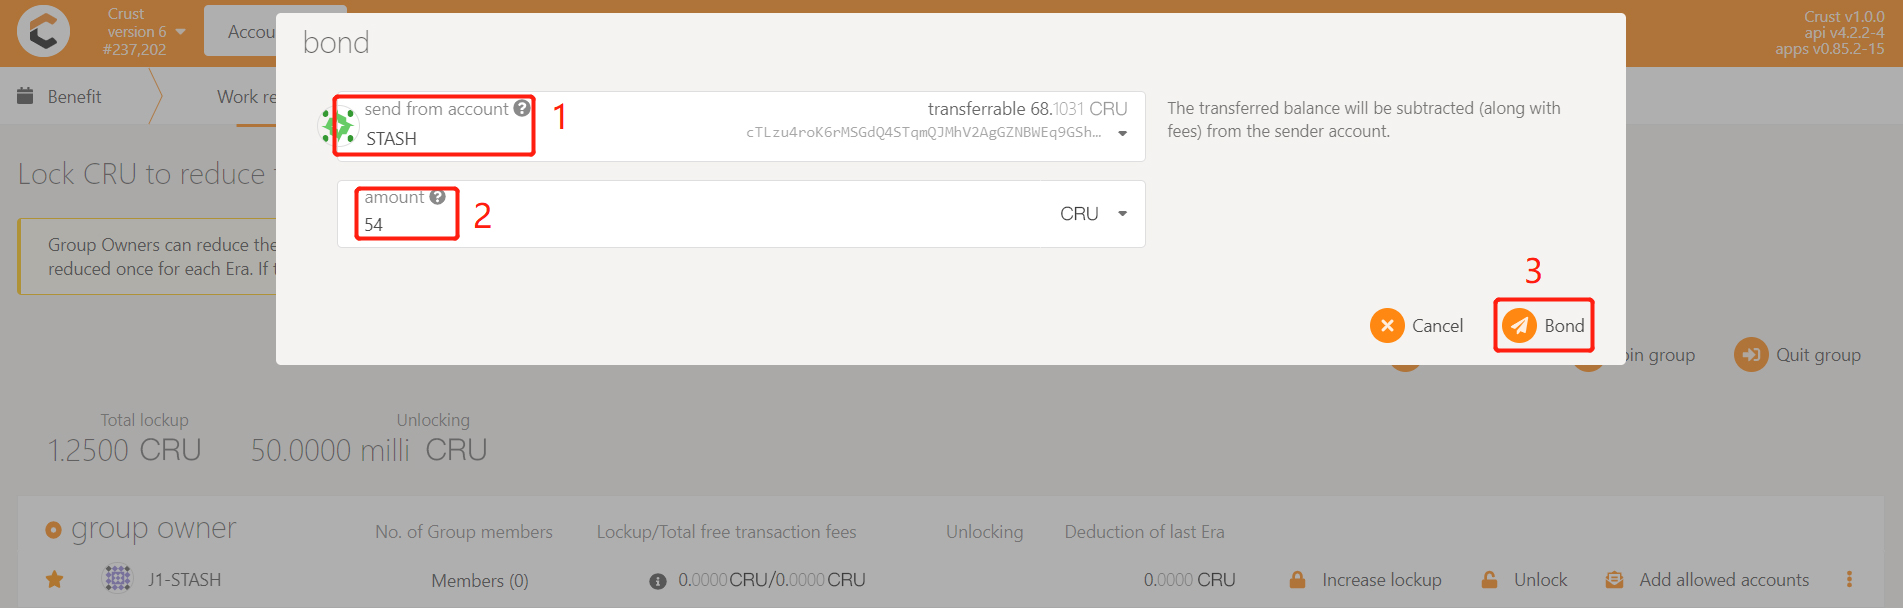The image size is (1903, 608).
Task: Click the Quit group button
Action: click(x=1798, y=355)
